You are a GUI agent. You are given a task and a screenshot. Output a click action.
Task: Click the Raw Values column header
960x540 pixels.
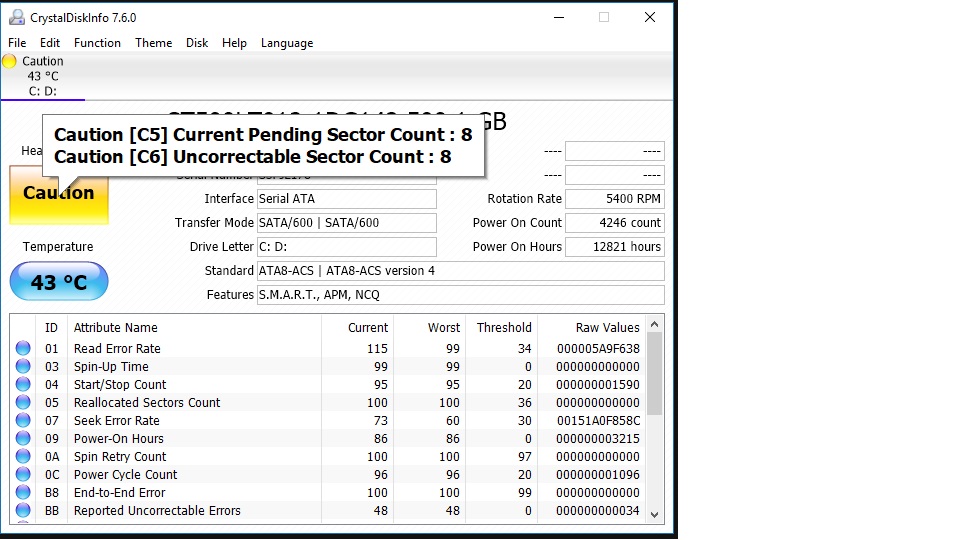591,328
